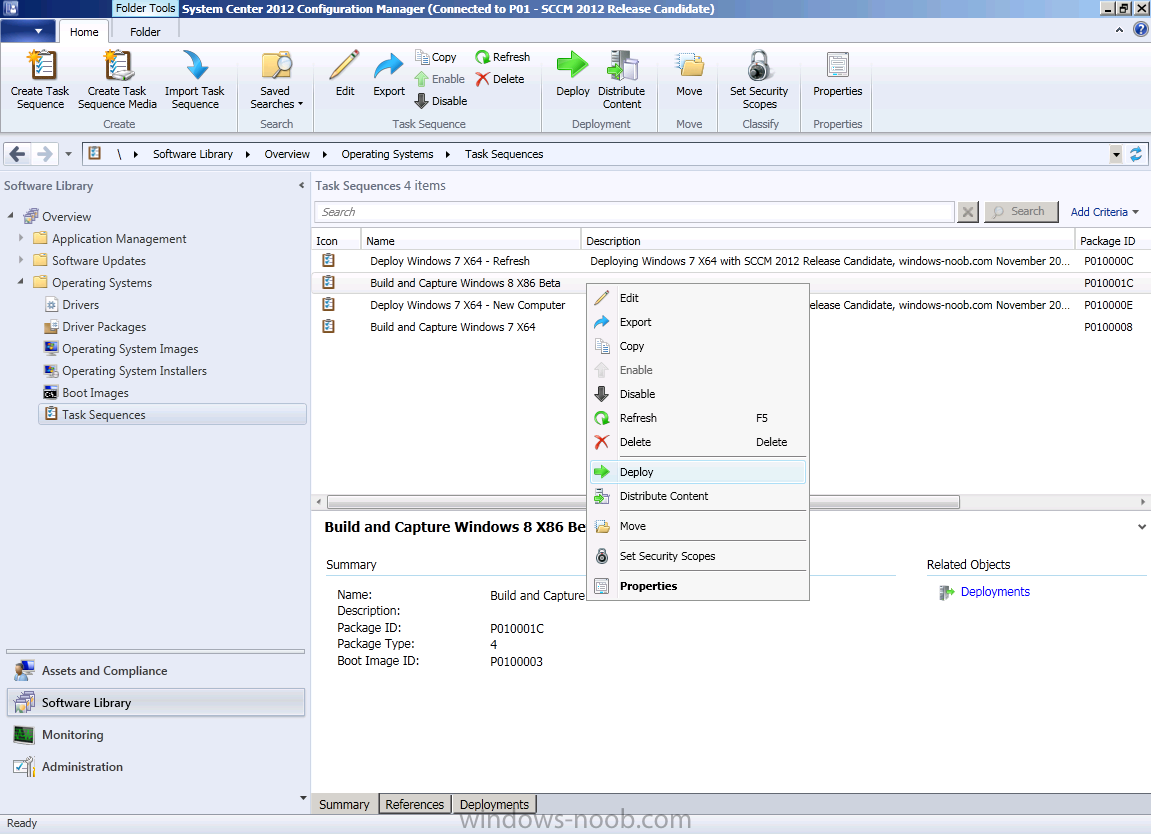Open the Add Criteria dropdown
Viewport: 1151px width, 834px height.
point(1105,212)
